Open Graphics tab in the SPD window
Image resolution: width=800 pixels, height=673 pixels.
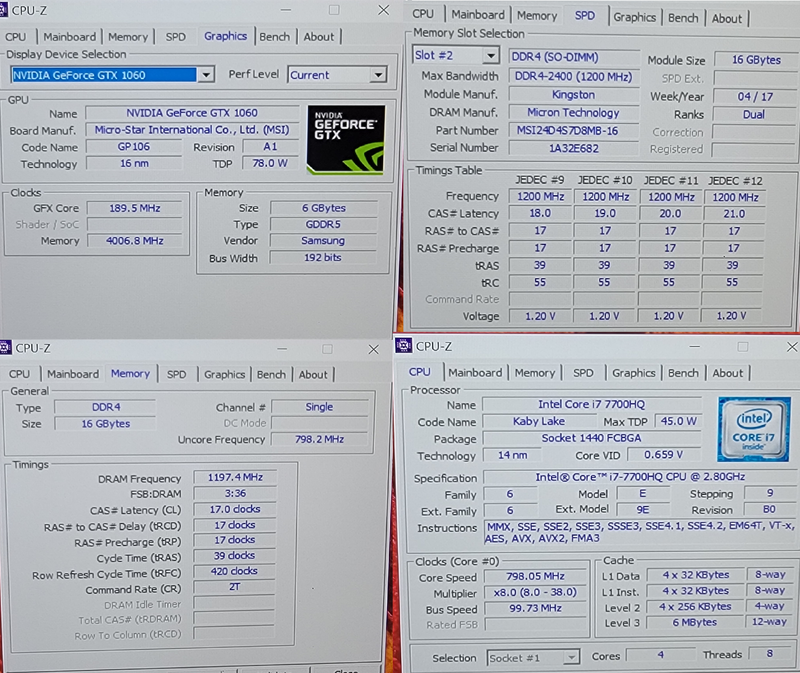click(635, 17)
